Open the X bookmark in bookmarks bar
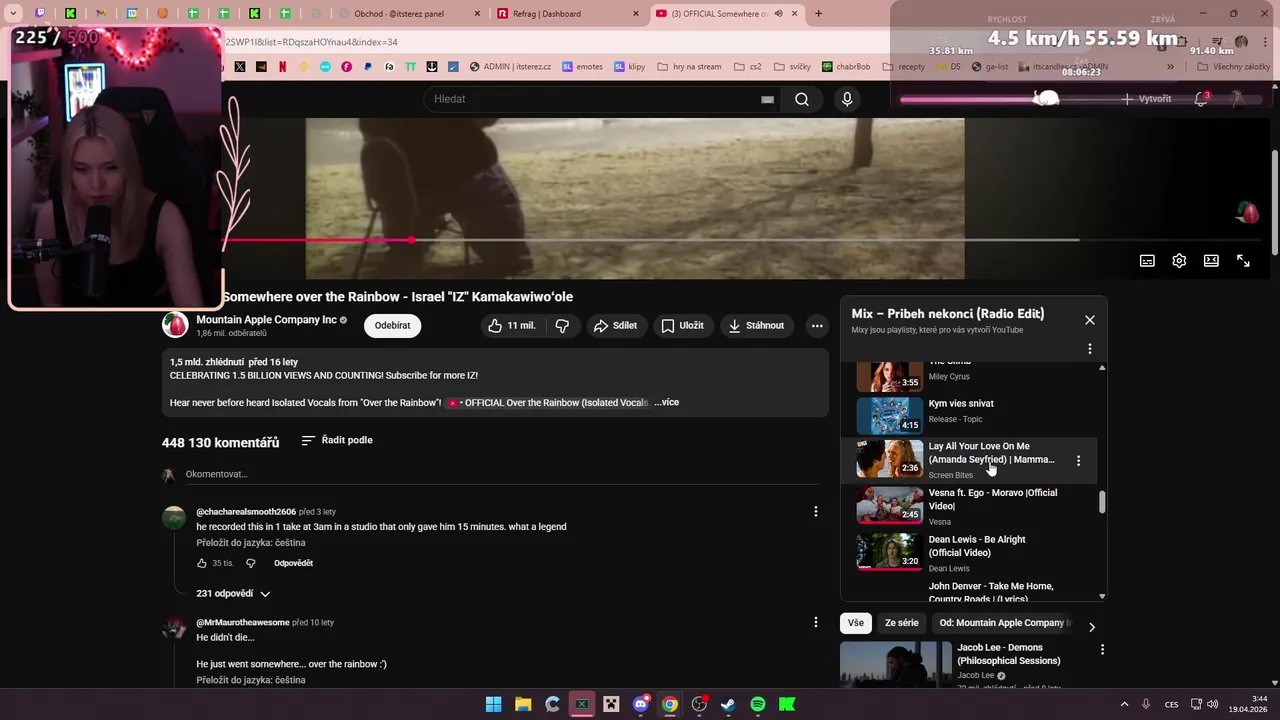This screenshot has height=720, width=1280. click(x=240, y=67)
